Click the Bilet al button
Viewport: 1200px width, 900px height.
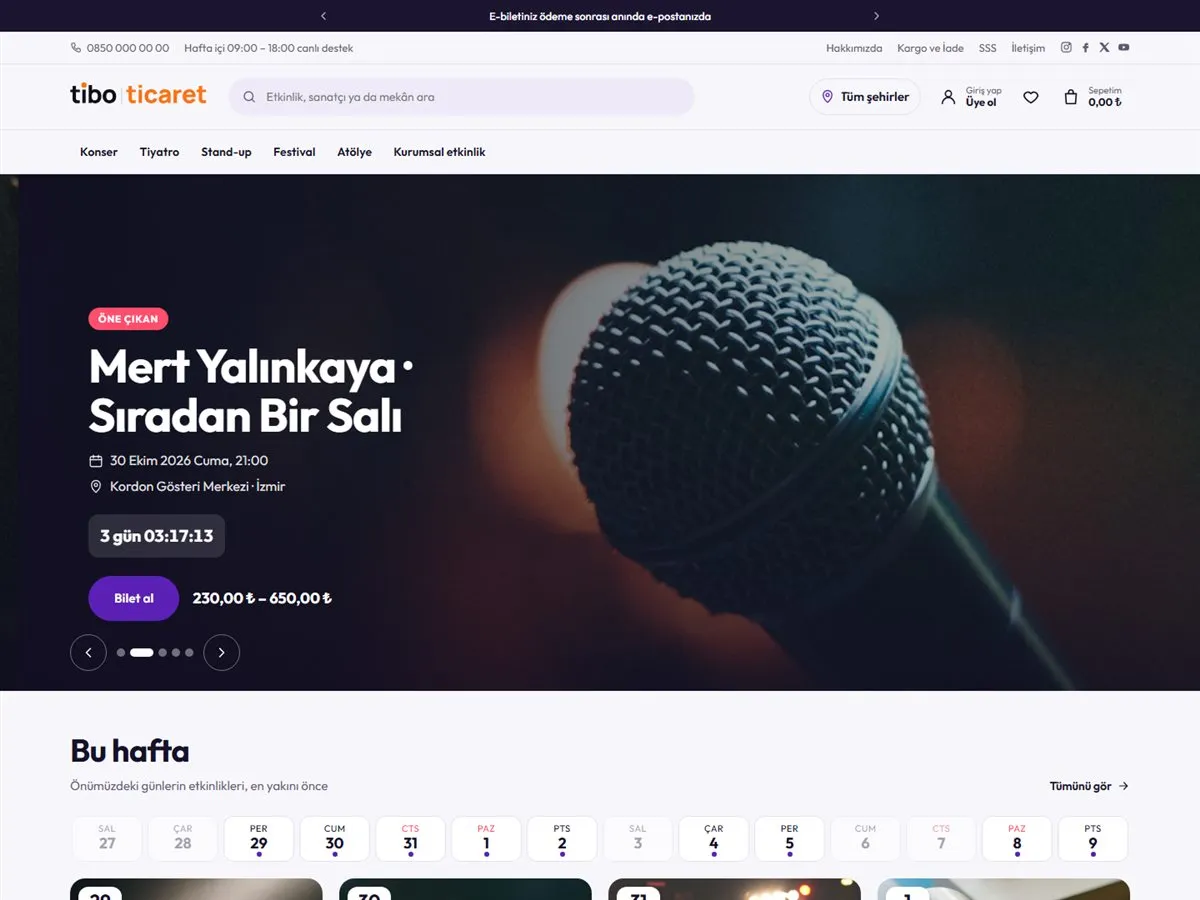click(134, 599)
